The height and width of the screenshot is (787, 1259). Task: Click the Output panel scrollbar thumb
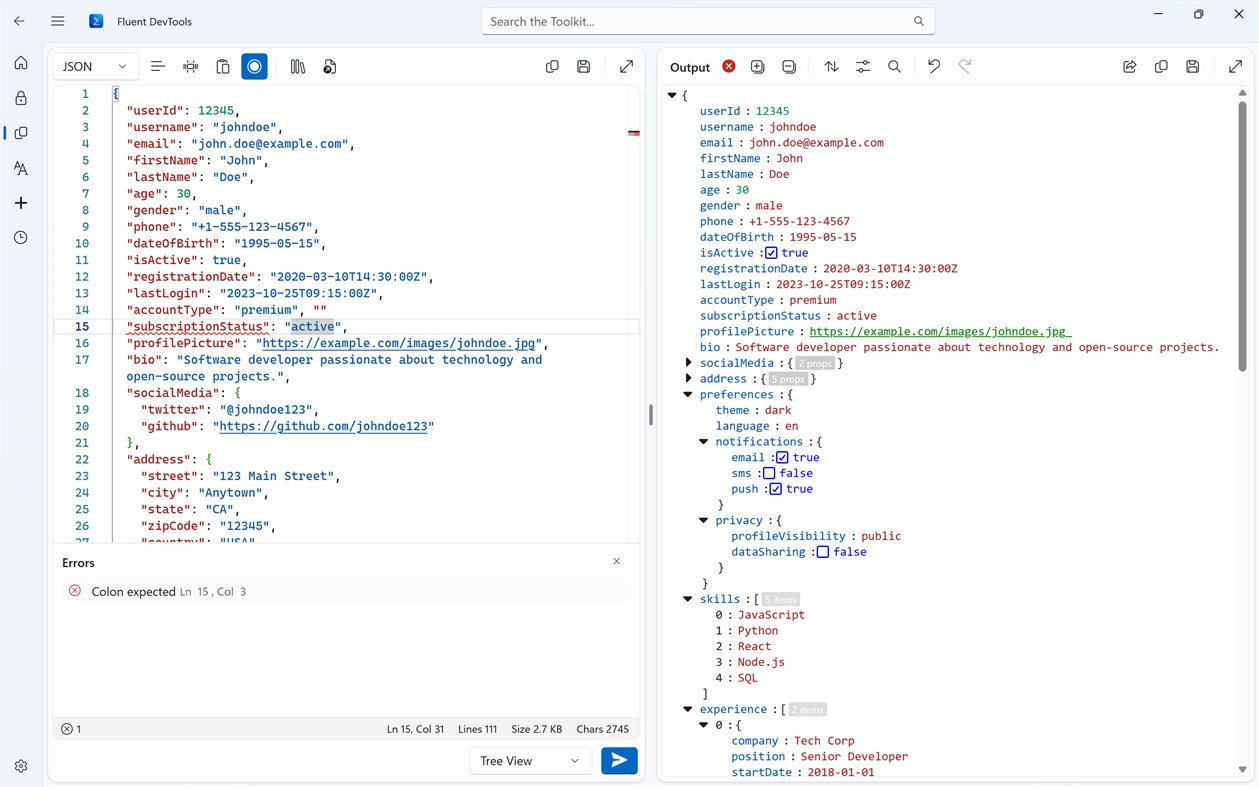(1243, 235)
